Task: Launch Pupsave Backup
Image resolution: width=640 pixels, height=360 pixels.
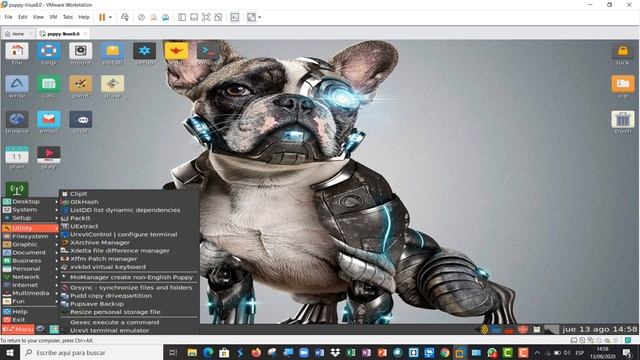Action: click(129, 304)
